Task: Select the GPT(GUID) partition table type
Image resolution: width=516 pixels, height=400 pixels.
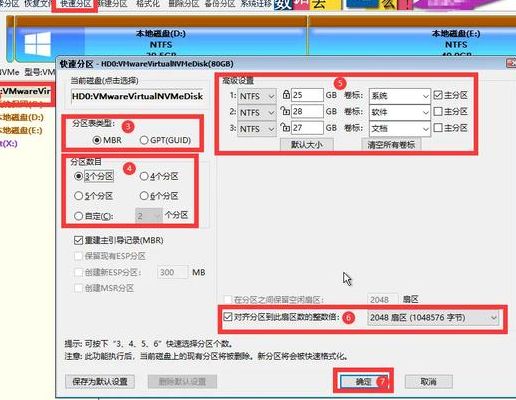Action: [166, 140]
